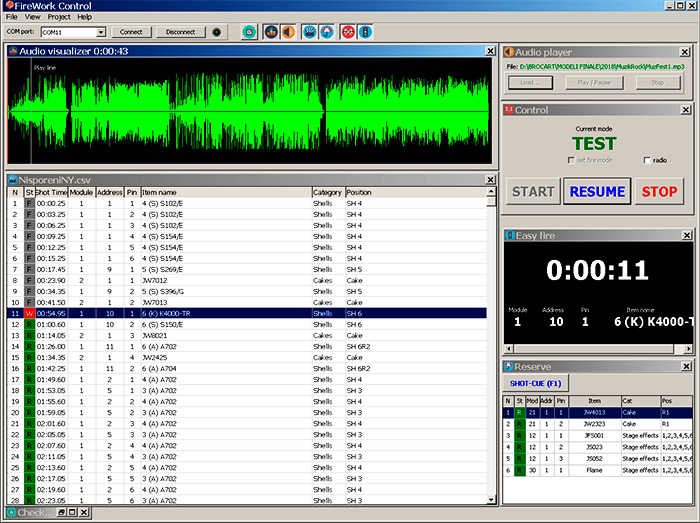Click the orange speaker audio player icon
The height and width of the screenshot is (523, 700).
pos(288,32)
